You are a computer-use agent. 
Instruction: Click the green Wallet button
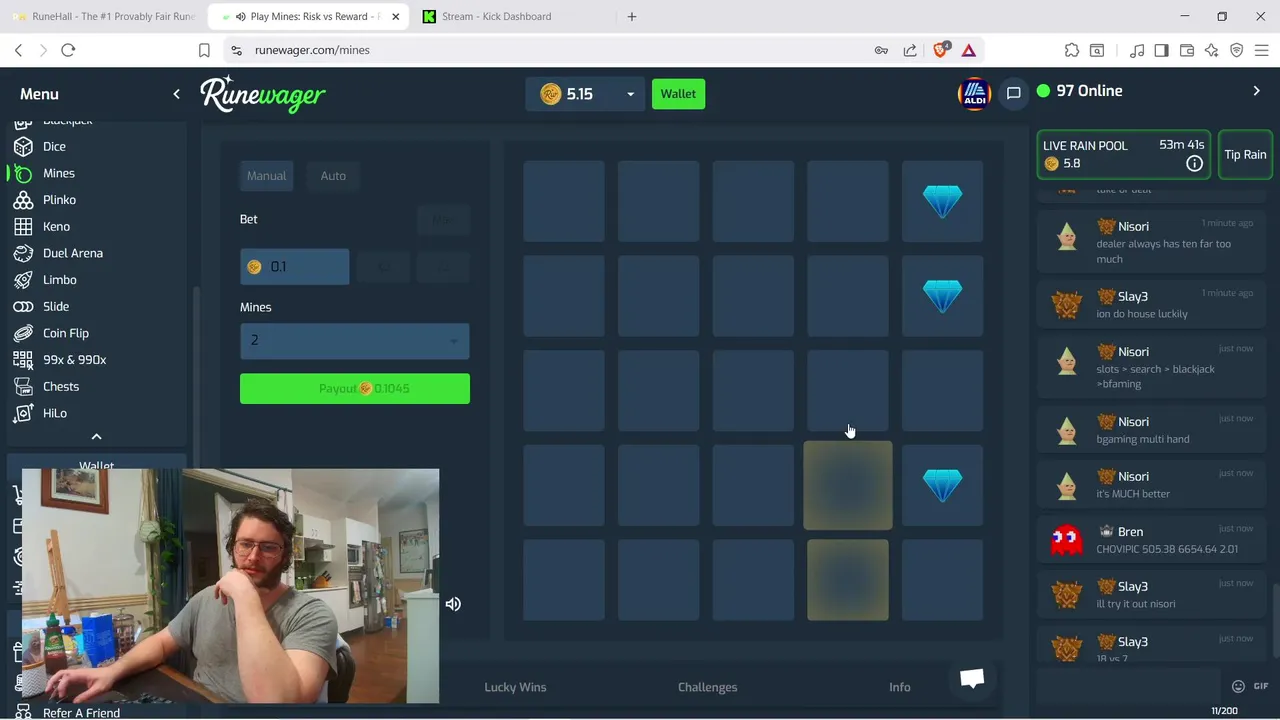pyautogui.click(x=678, y=94)
